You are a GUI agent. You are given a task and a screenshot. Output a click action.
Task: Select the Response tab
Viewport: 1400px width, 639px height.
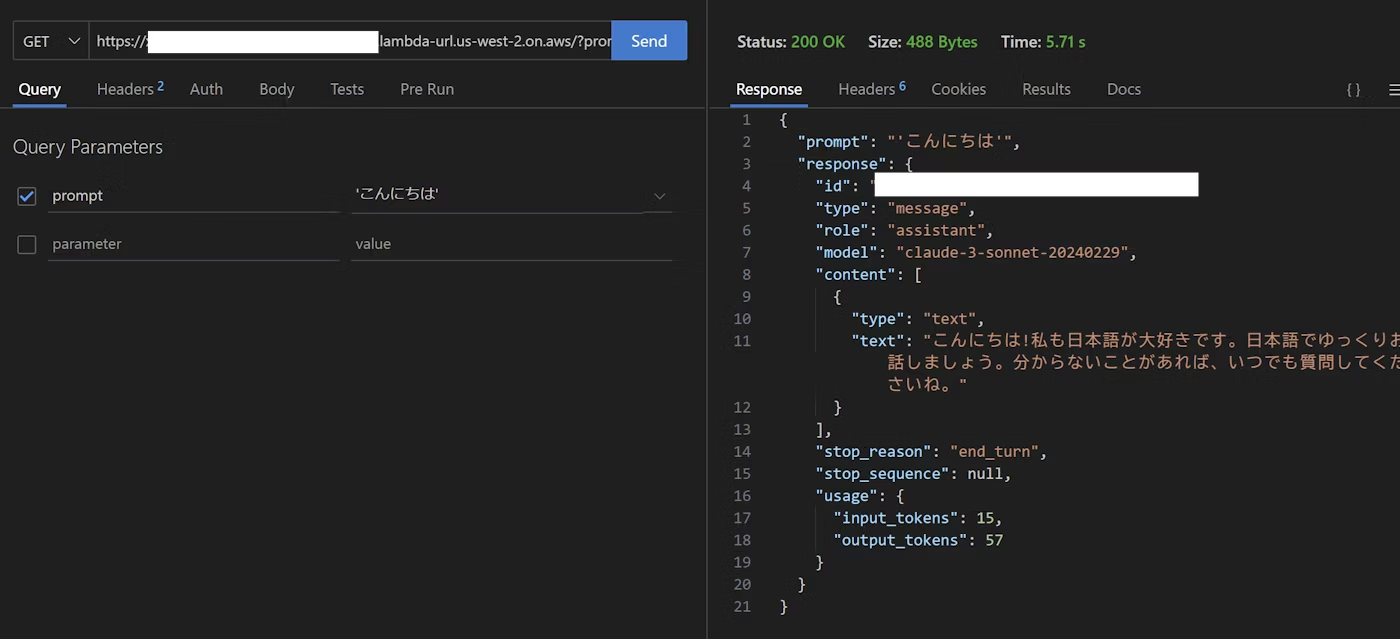(x=769, y=89)
